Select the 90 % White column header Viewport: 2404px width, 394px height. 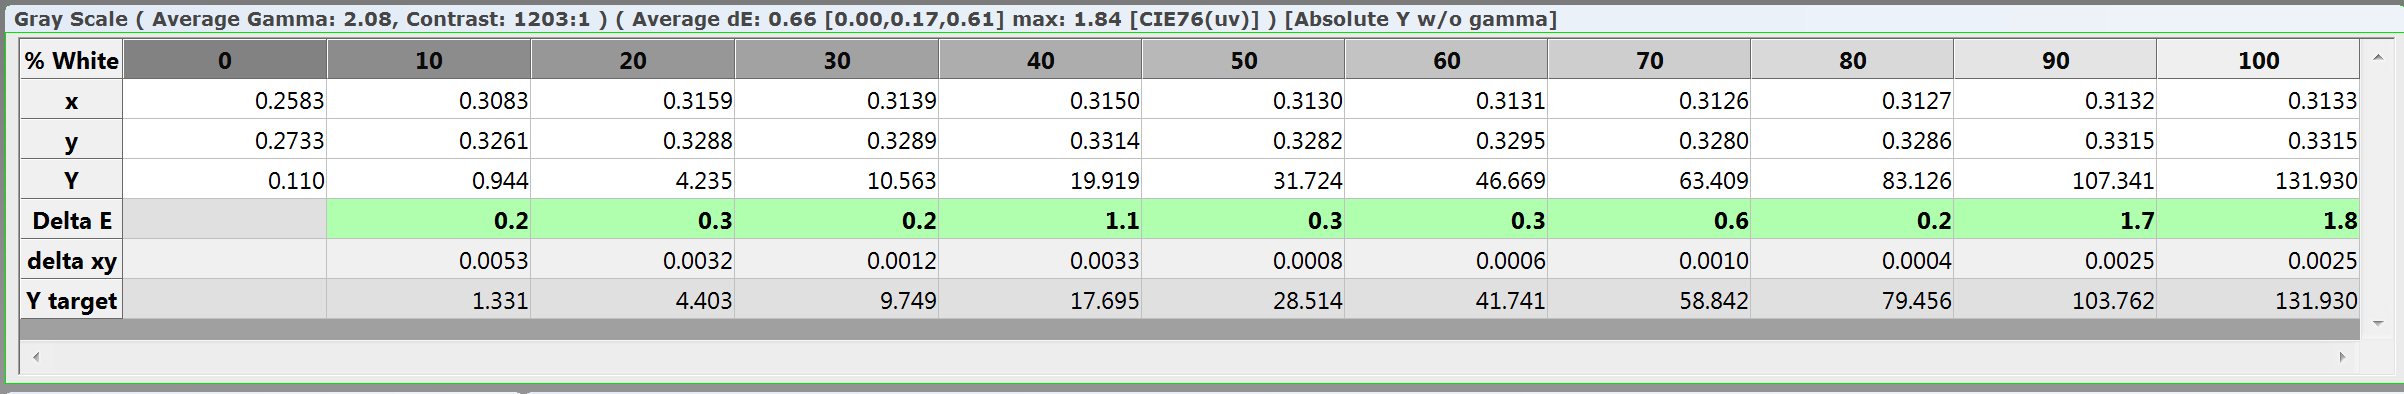[x=2056, y=60]
